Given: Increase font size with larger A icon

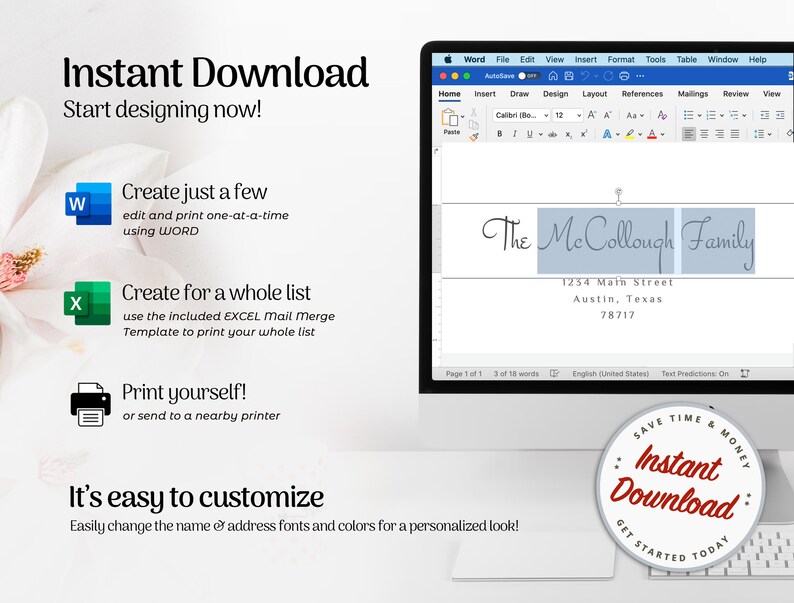Looking at the screenshot, I should [591, 115].
